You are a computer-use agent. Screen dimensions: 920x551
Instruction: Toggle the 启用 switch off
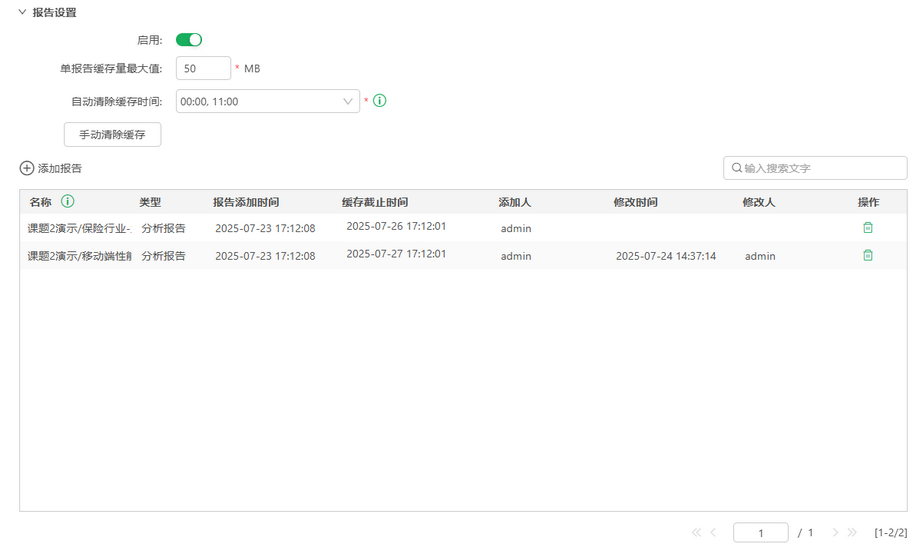(x=189, y=40)
